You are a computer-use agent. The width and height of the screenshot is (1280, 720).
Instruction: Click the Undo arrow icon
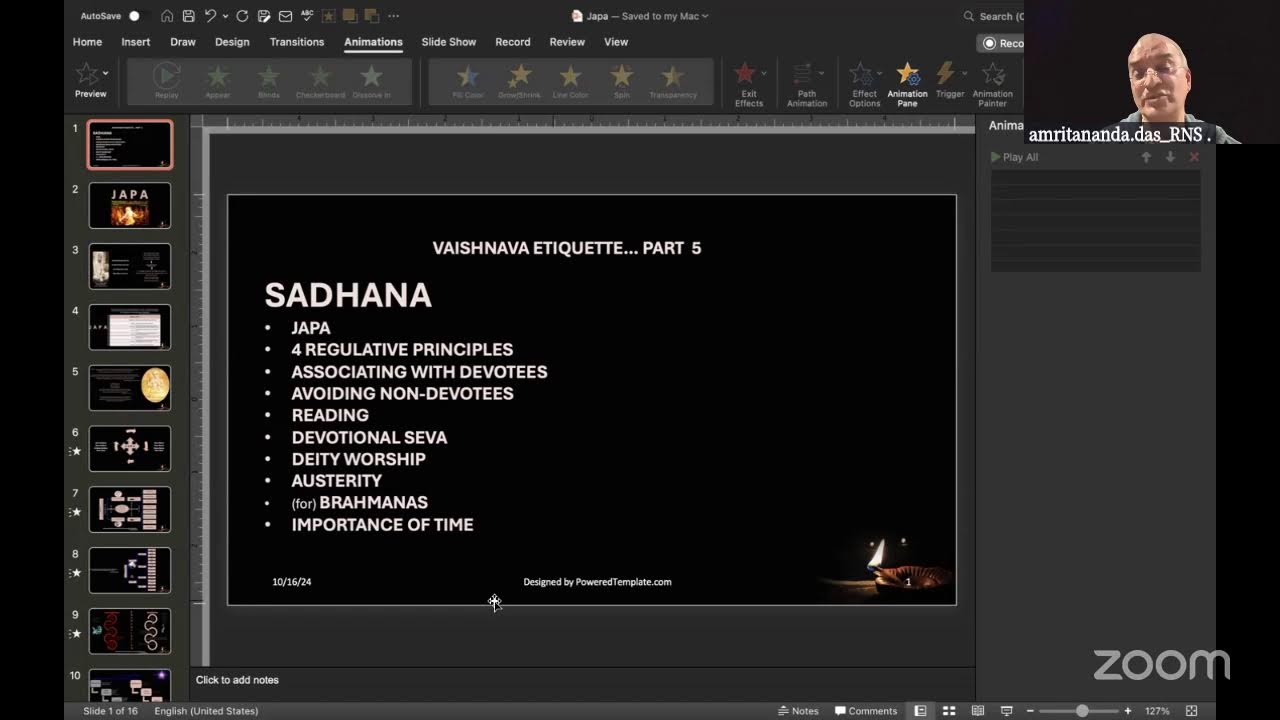pos(210,16)
